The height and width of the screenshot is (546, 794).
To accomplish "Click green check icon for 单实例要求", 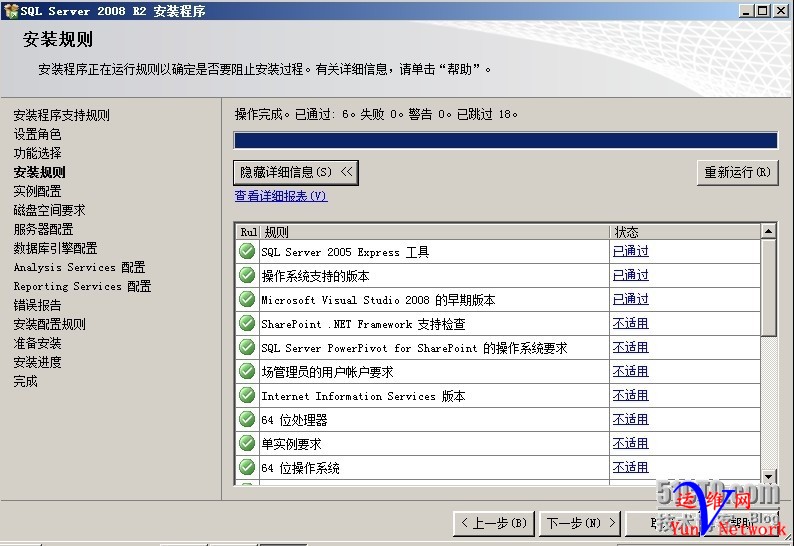I will pyautogui.click(x=247, y=443).
